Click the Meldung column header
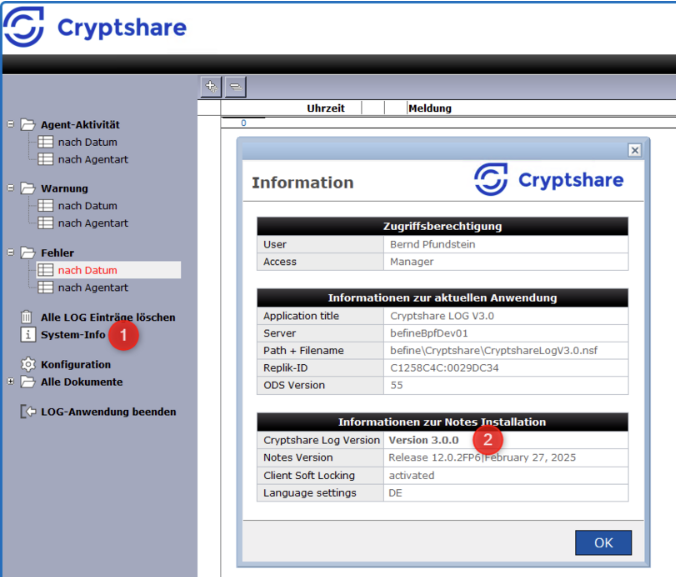 pyautogui.click(x=430, y=108)
